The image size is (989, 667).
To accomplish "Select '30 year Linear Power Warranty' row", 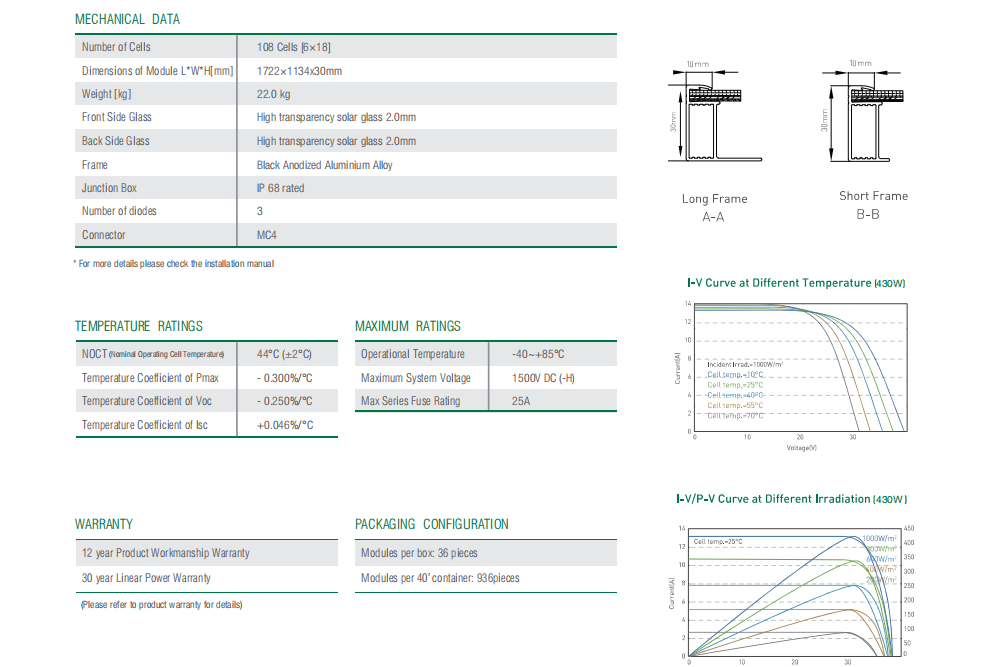I will 207,578.
